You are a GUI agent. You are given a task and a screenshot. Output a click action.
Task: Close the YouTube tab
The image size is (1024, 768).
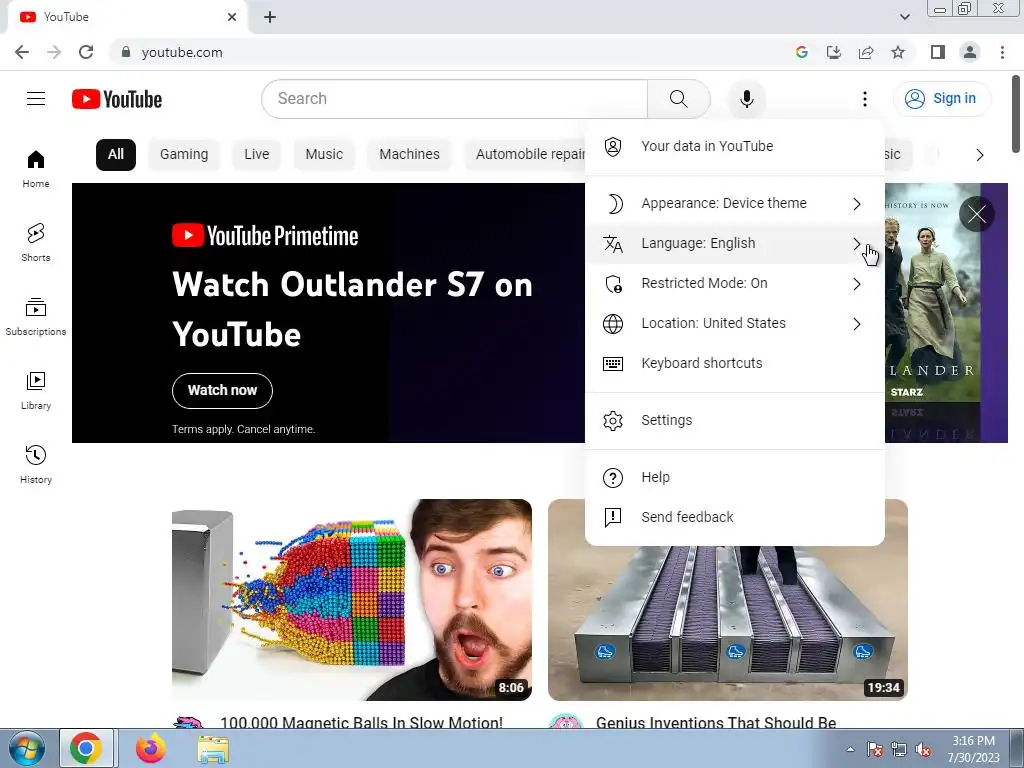point(232,17)
